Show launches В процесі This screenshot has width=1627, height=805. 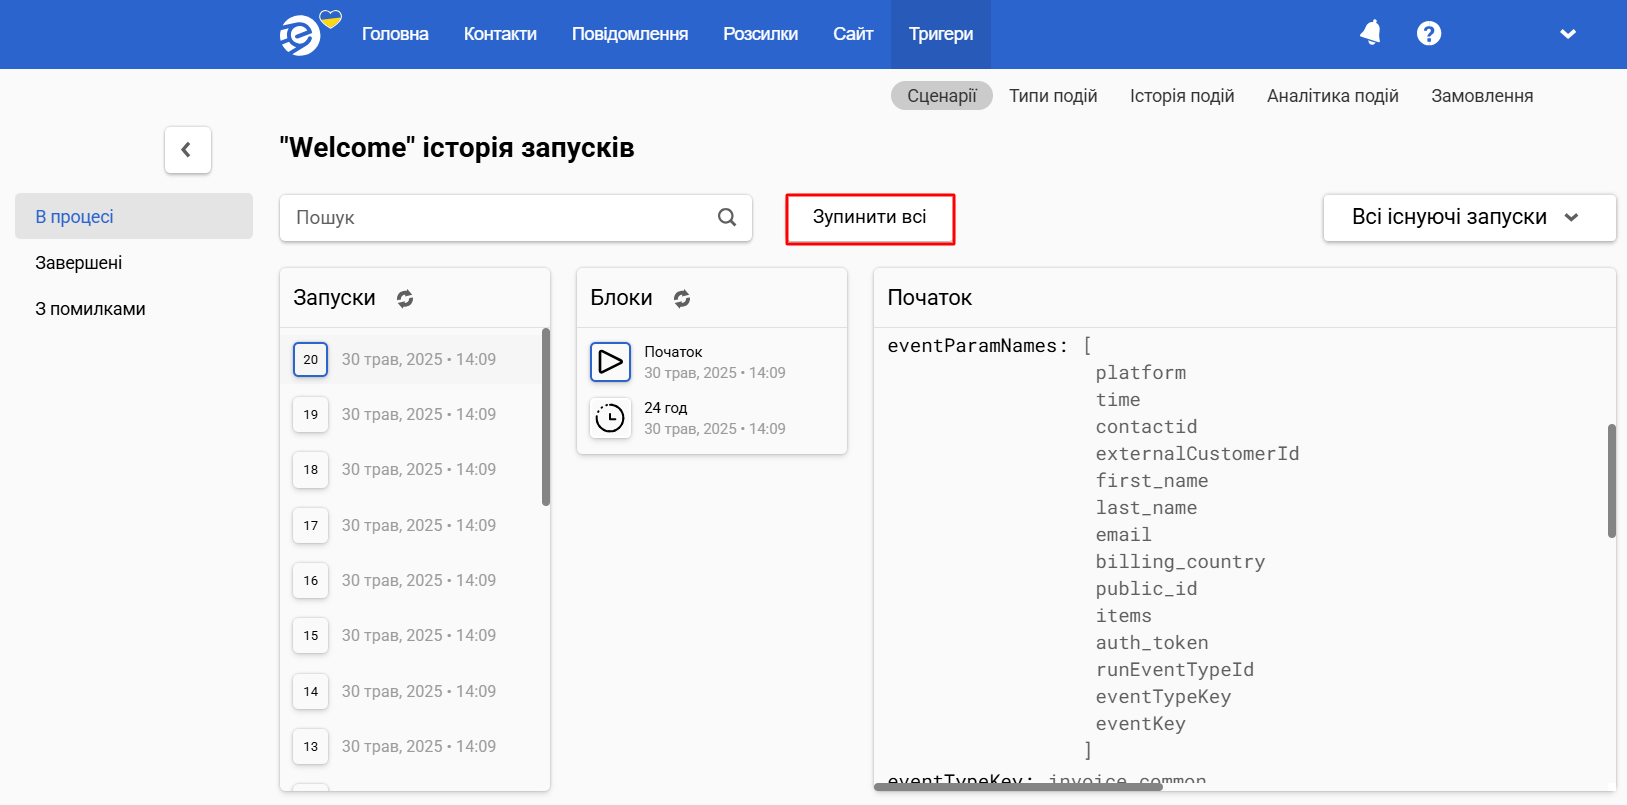[134, 216]
